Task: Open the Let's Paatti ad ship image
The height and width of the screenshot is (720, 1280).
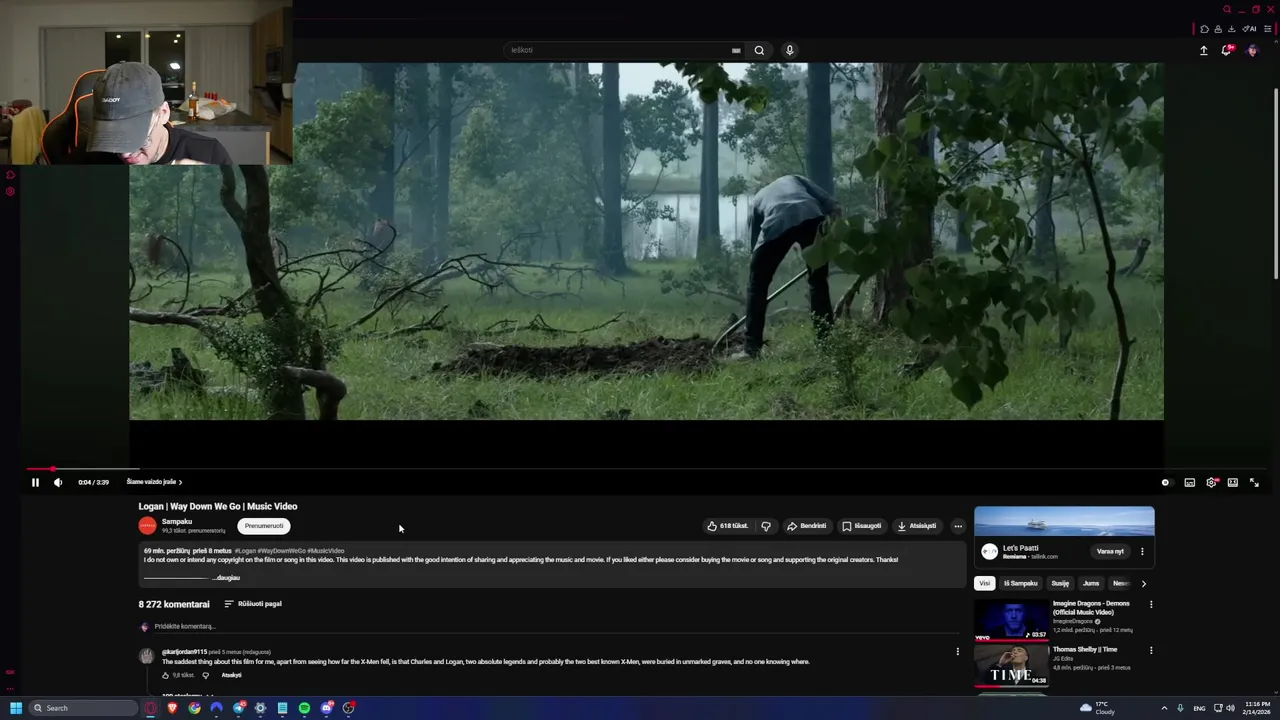Action: tap(1064, 523)
